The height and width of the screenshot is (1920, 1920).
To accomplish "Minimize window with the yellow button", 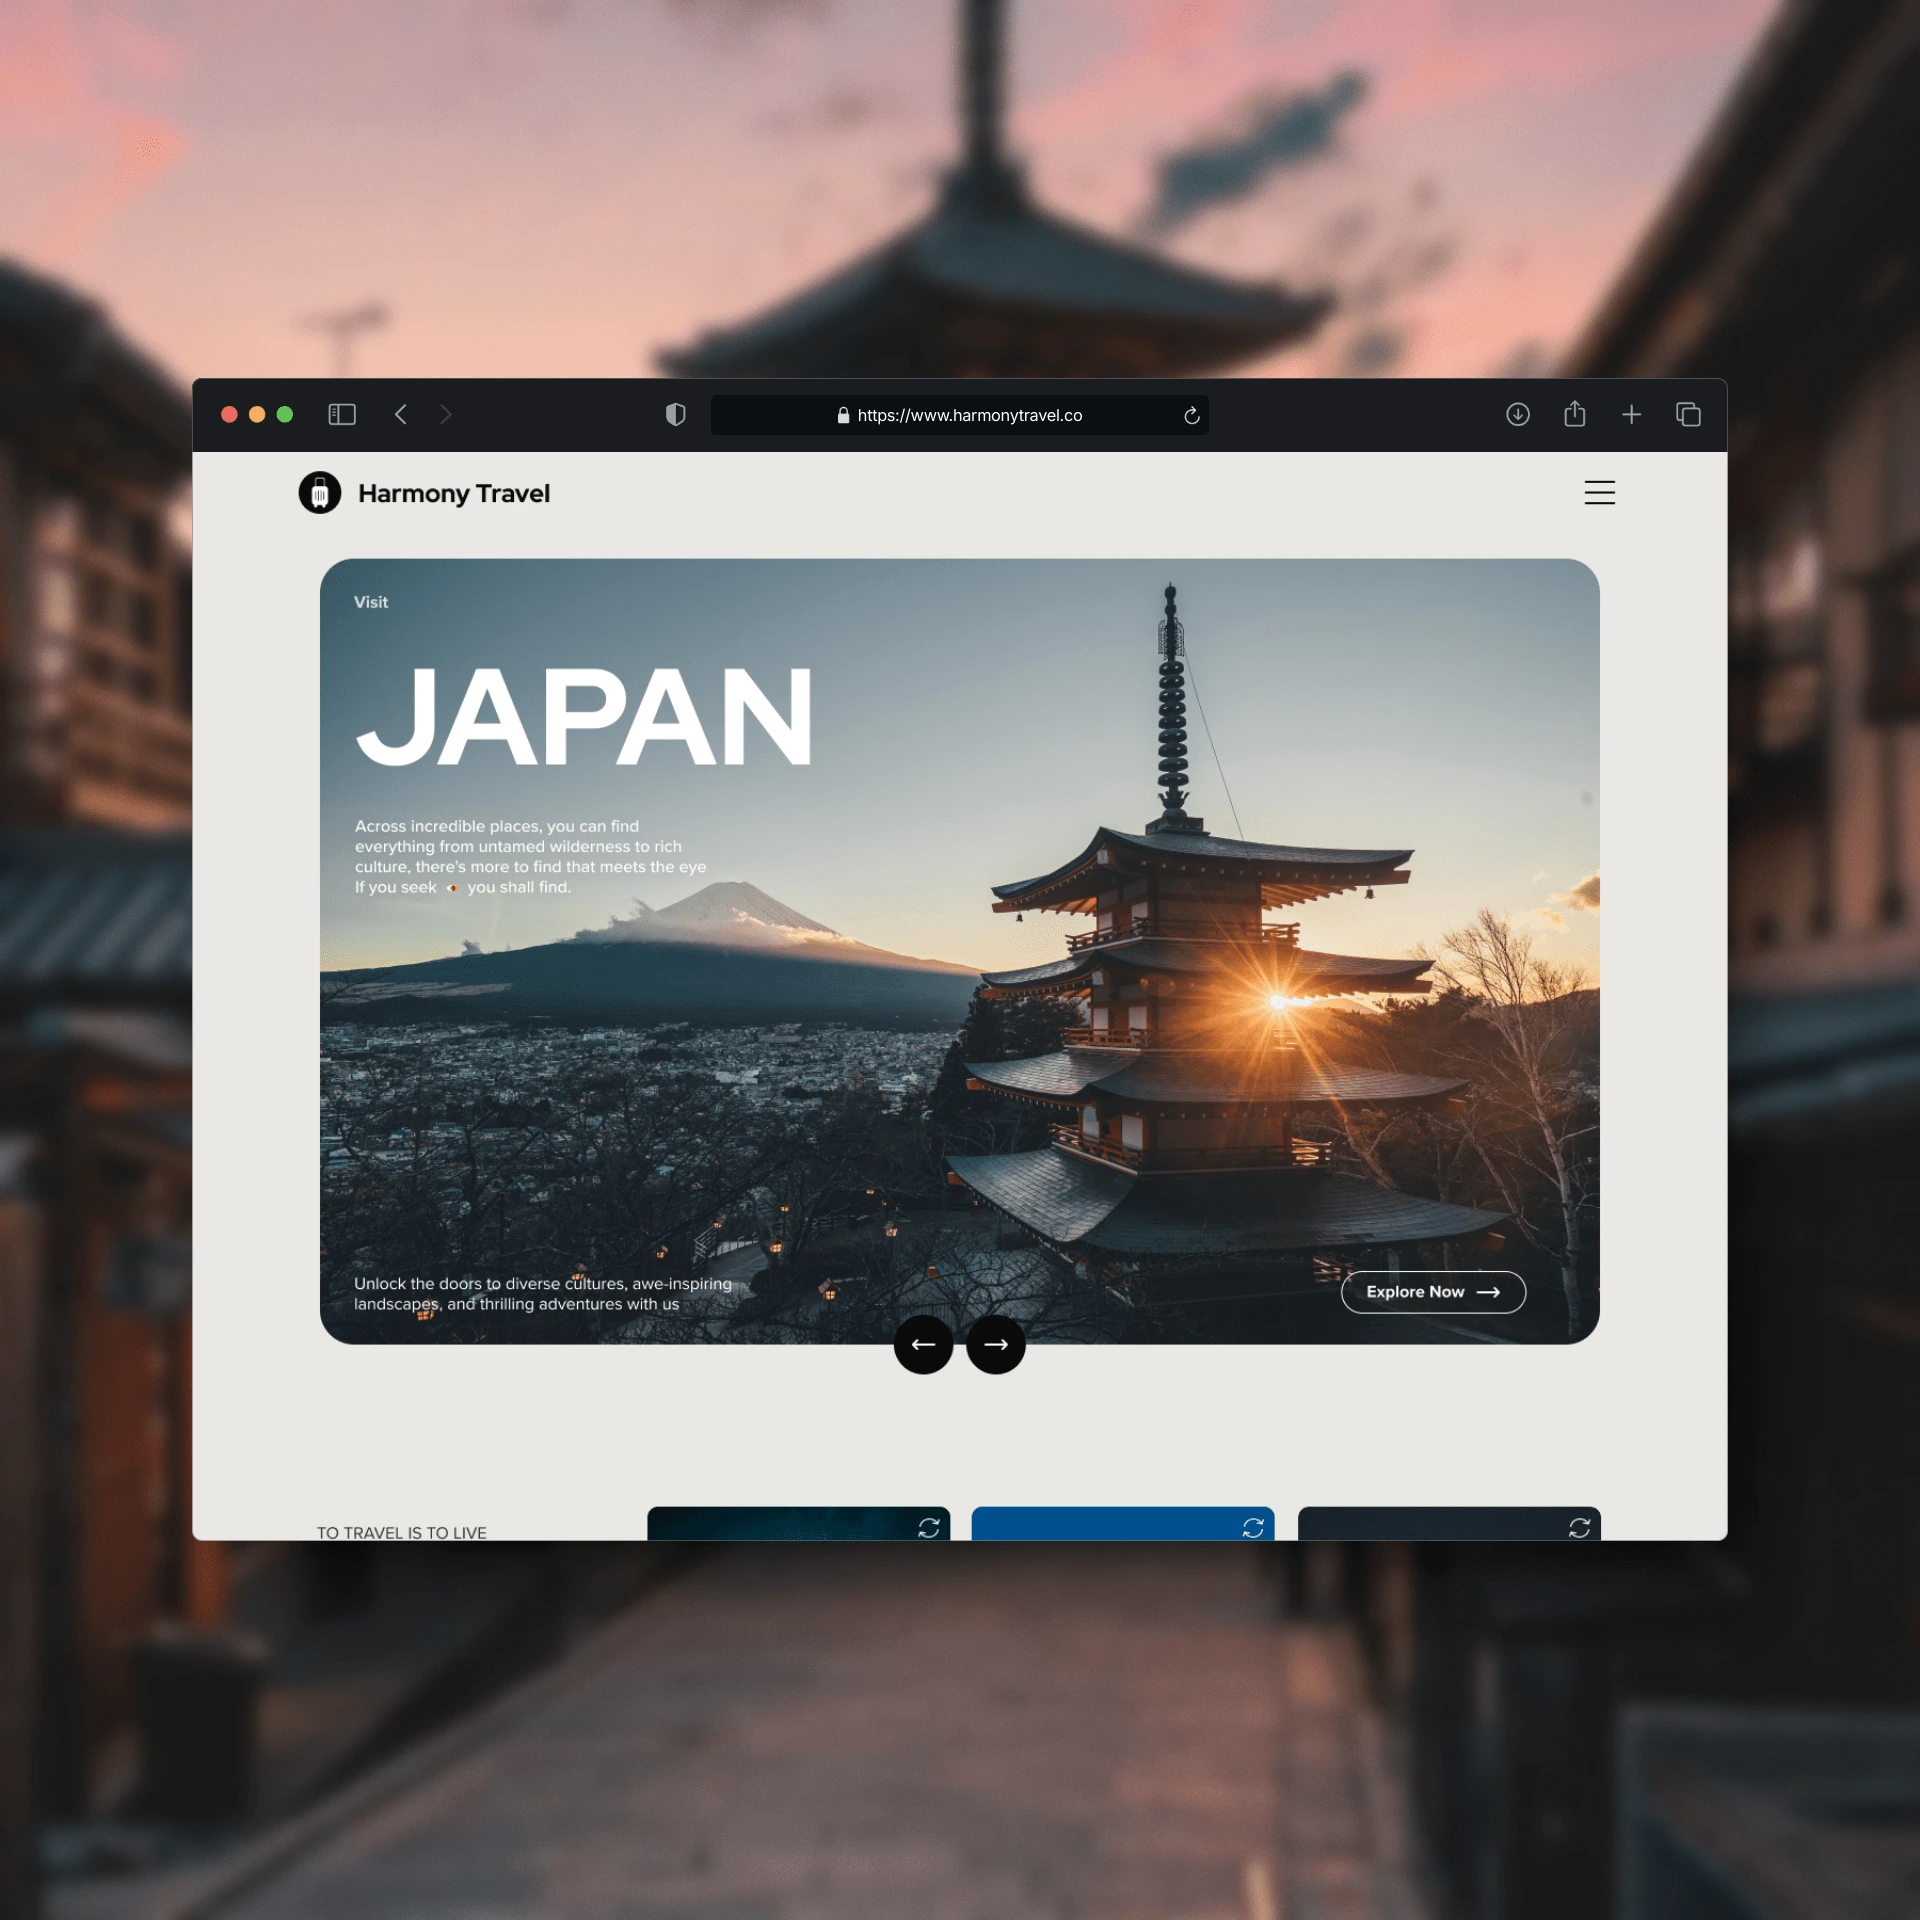I will coord(257,414).
